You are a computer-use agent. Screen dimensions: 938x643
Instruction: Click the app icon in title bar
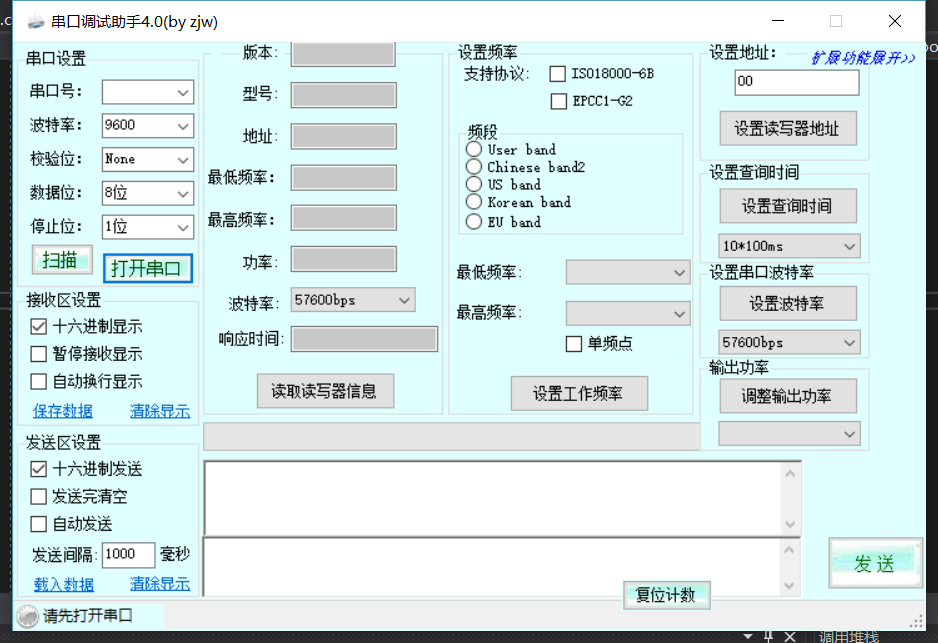point(36,22)
